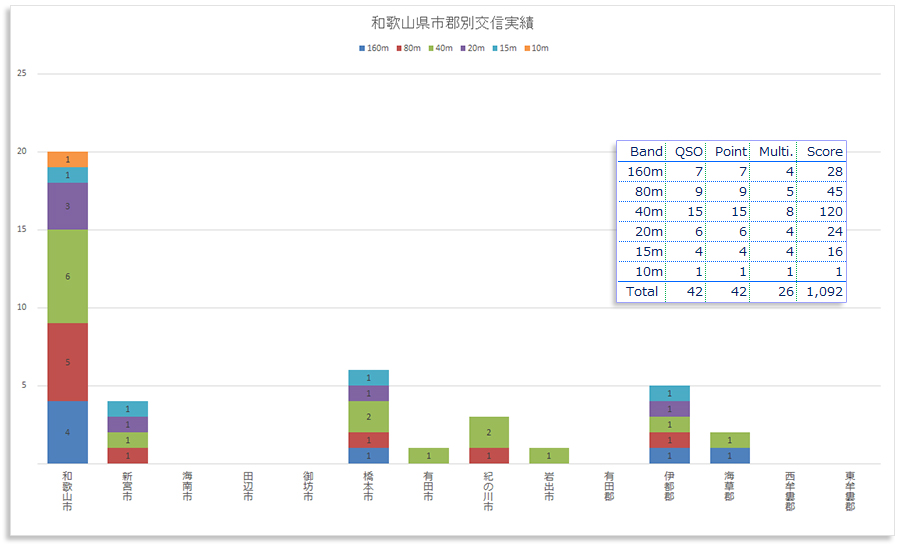
Task: Select the red 80m segment of the 和歌山市 bar
Action: point(68,362)
